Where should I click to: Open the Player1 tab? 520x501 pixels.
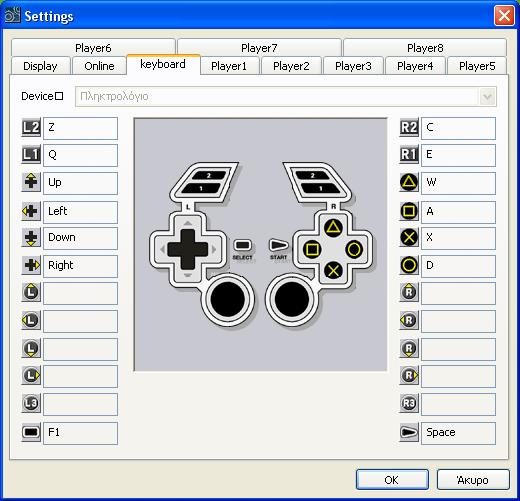click(229, 66)
